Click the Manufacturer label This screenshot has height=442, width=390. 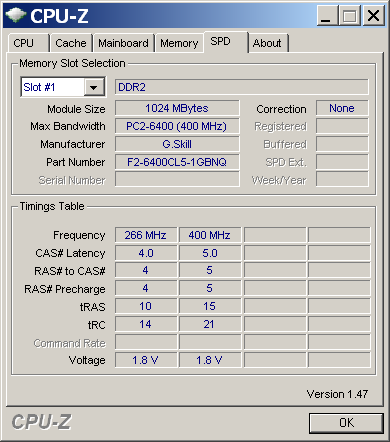click(73, 144)
